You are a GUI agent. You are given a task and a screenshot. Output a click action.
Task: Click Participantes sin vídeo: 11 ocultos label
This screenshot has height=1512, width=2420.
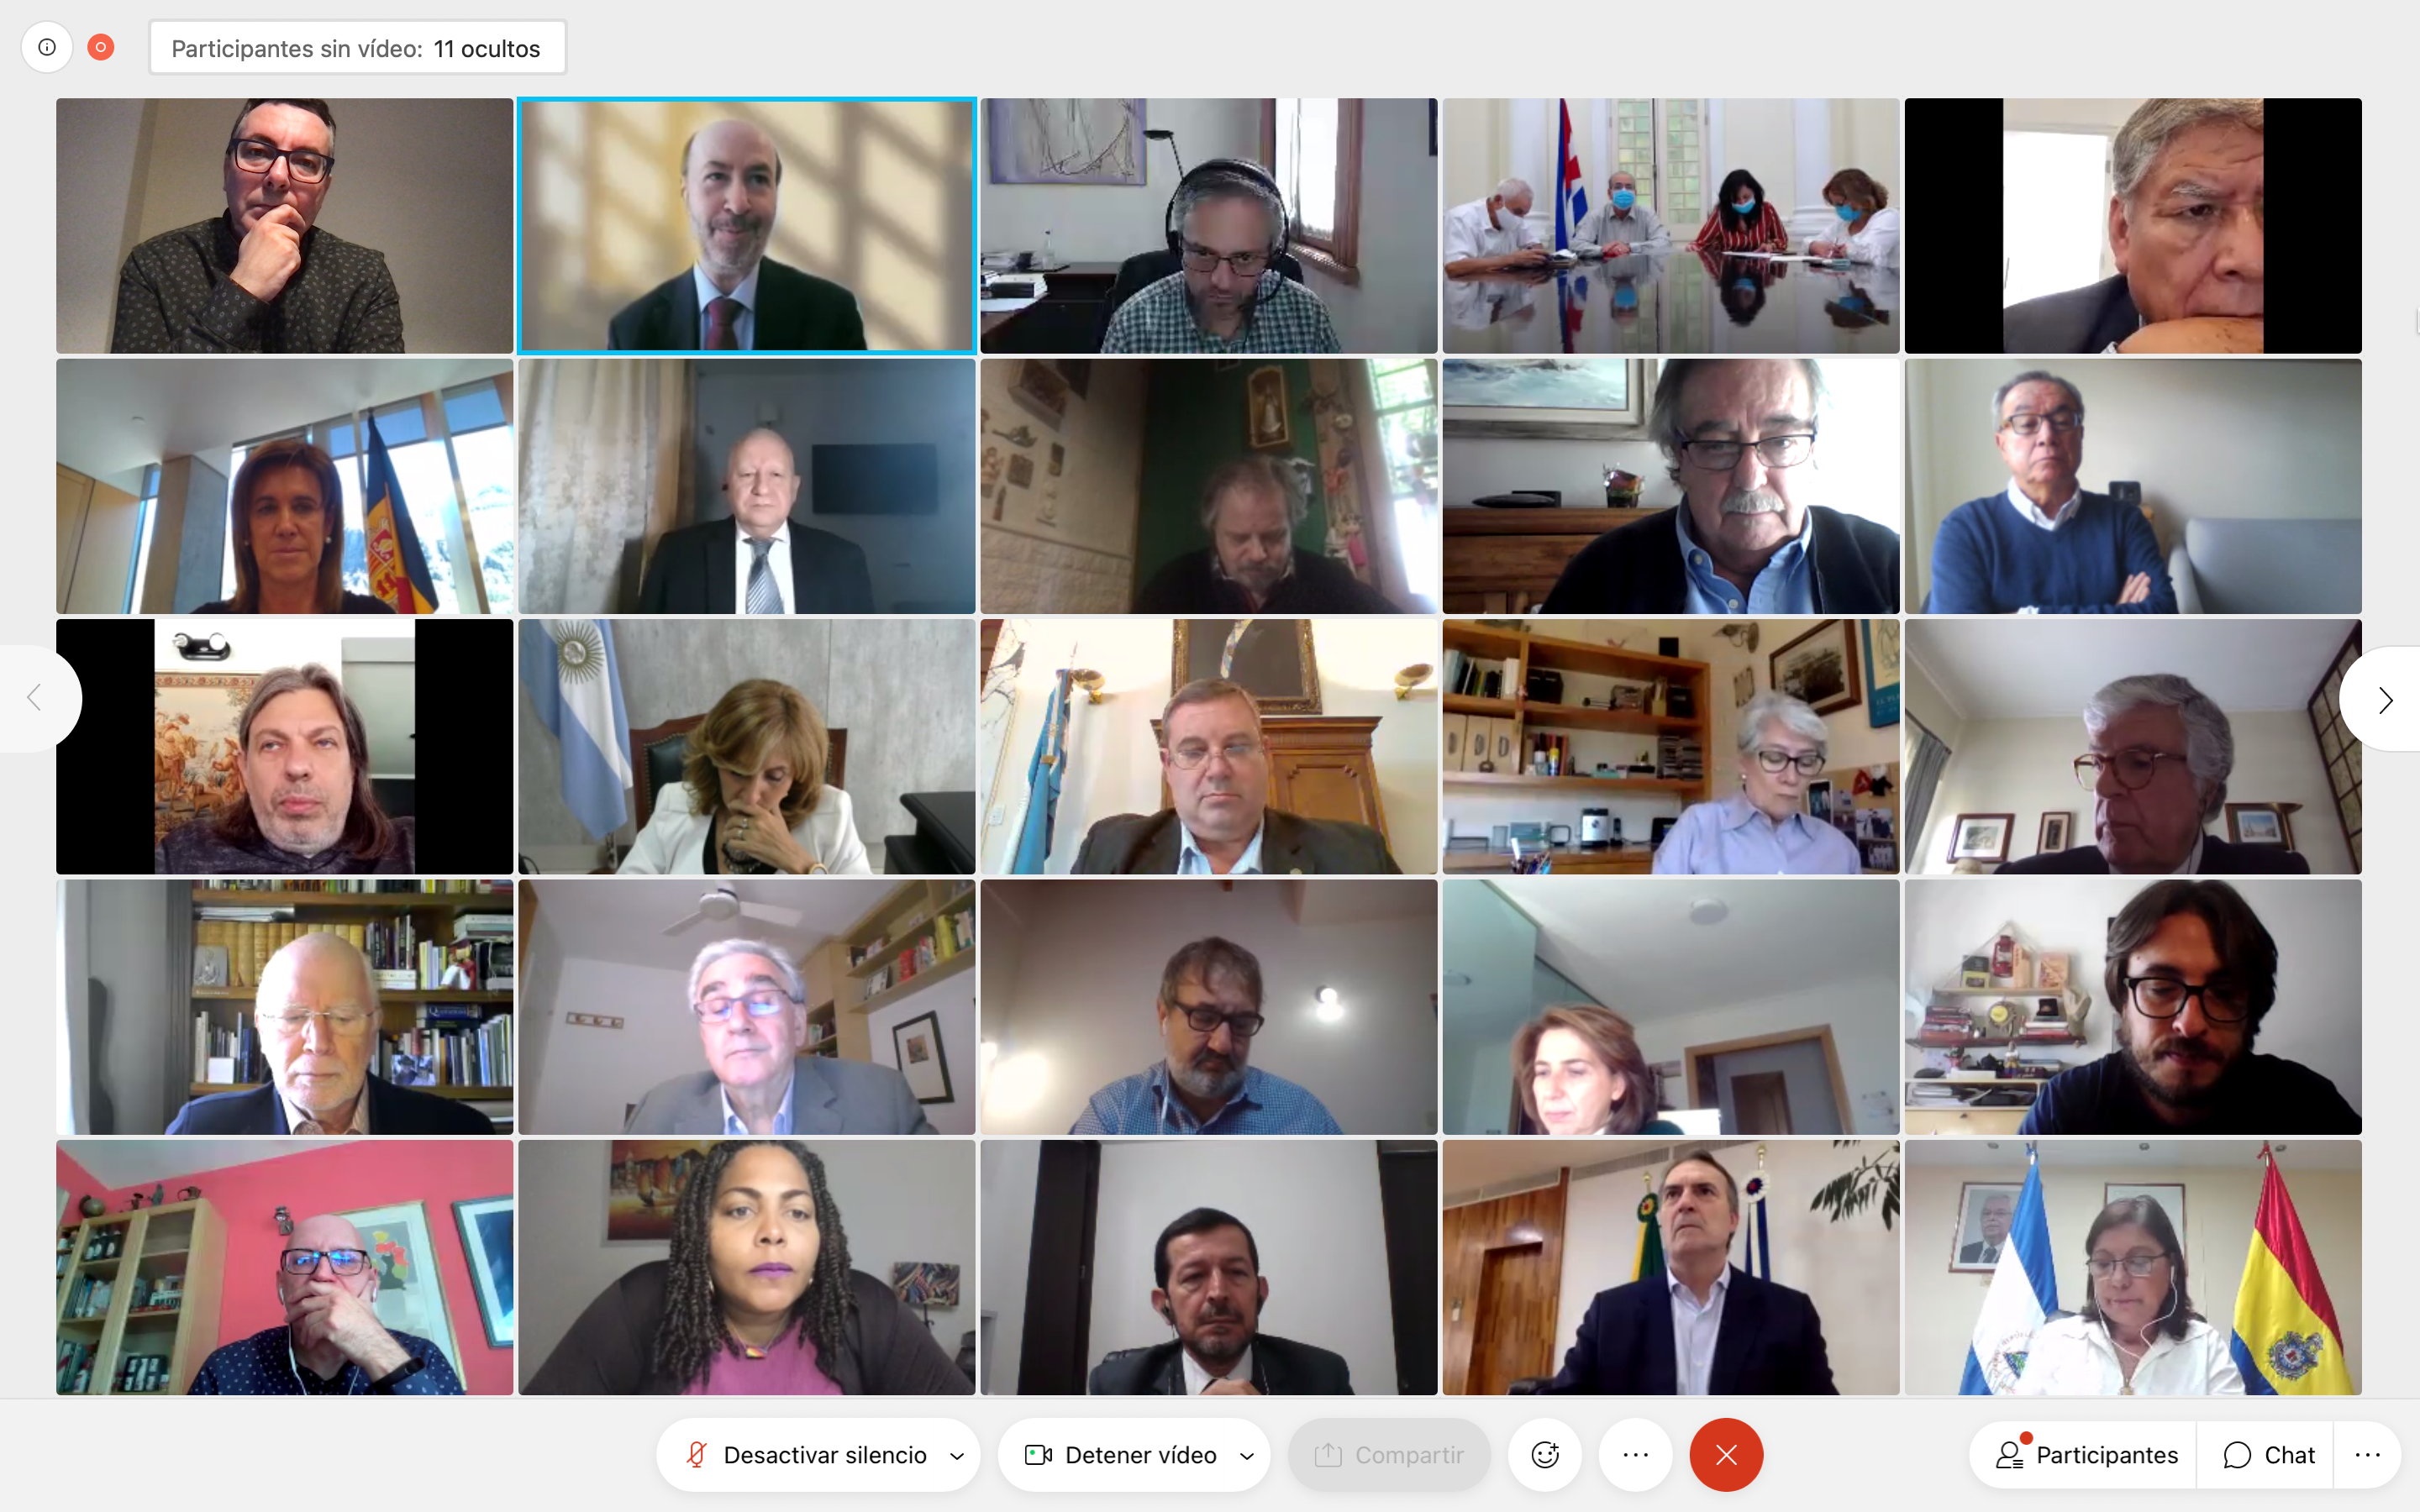pyautogui.click(x=357, y=48)
